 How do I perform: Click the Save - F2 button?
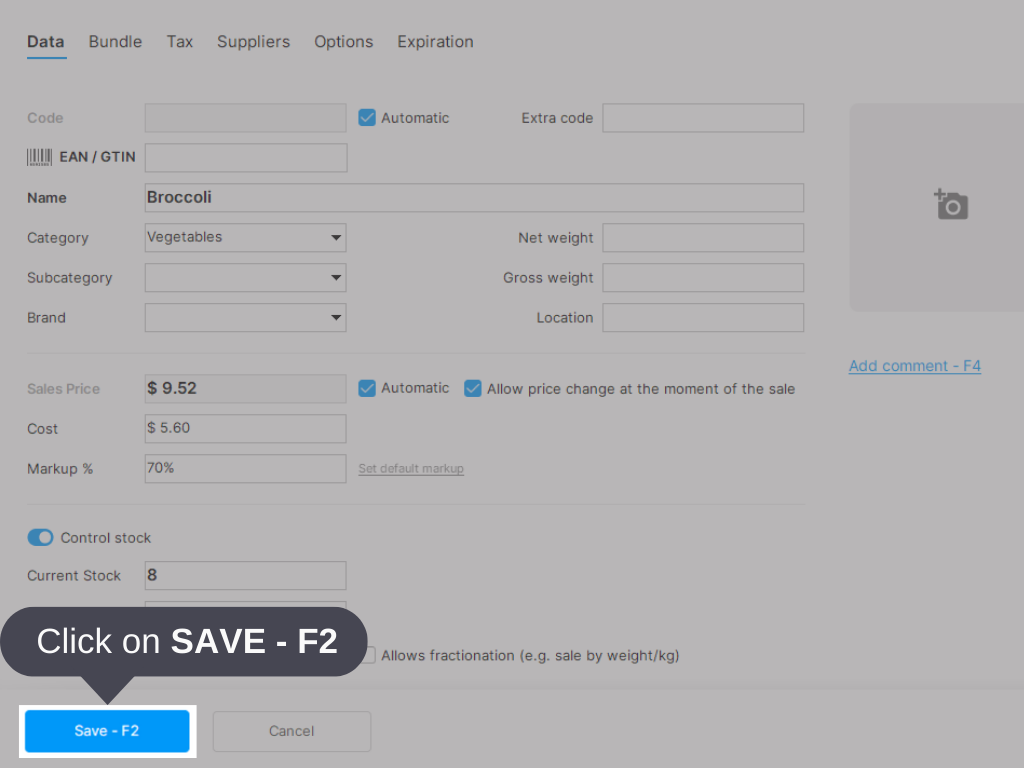(106, 731)
